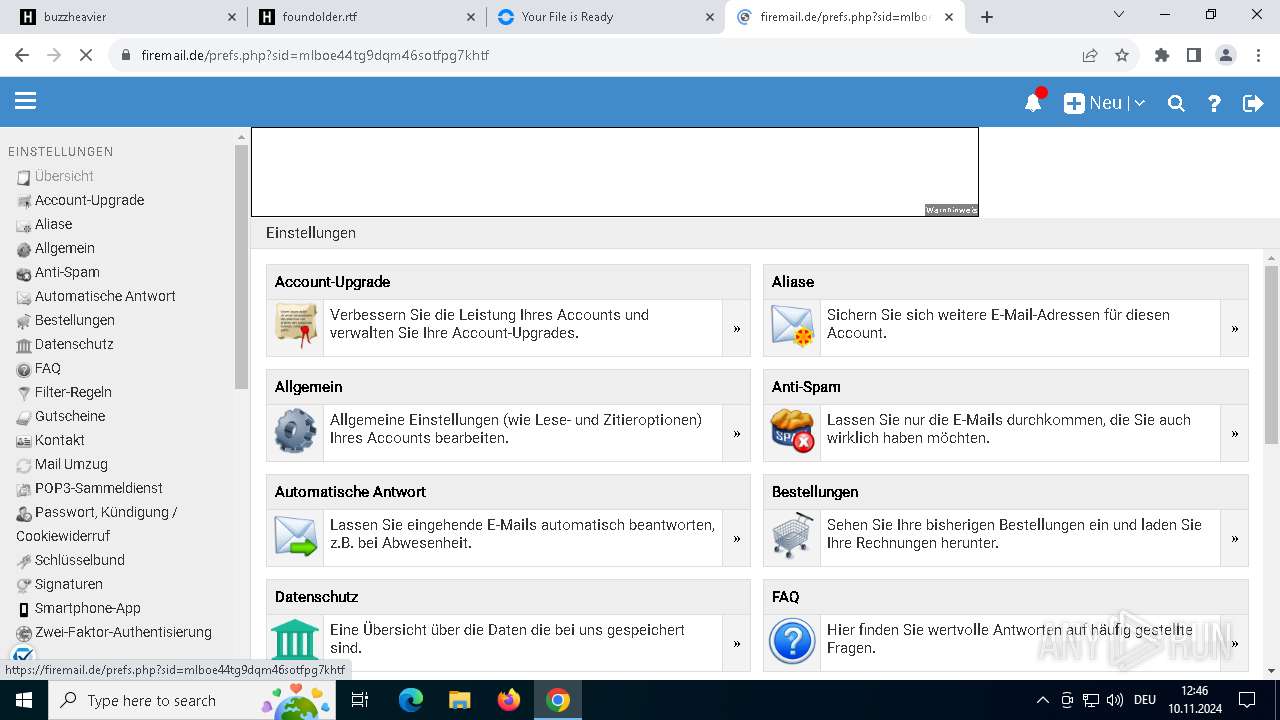
Task: Switch to the buzzheavier tab
Action: (126, 17)
